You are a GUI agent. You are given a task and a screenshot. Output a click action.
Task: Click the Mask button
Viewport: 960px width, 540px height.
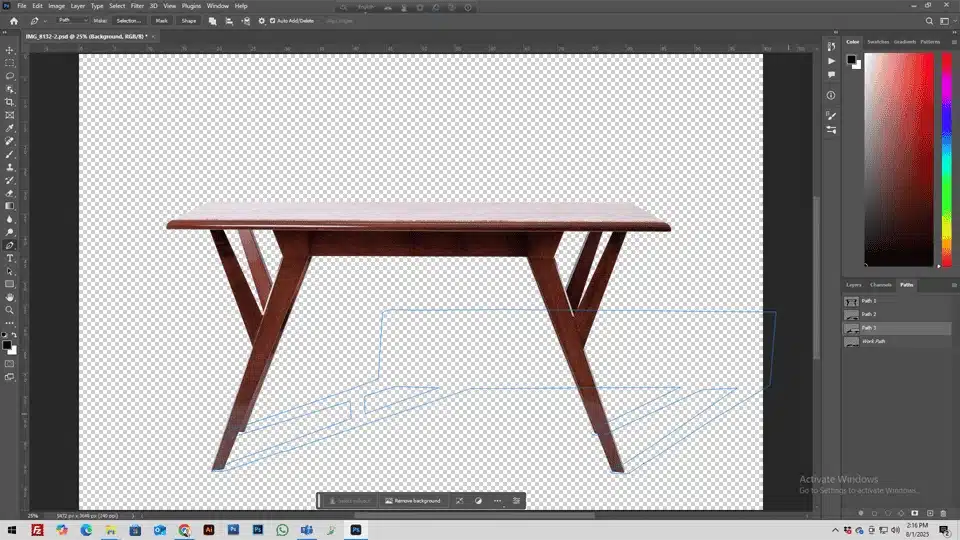(162, 21)
